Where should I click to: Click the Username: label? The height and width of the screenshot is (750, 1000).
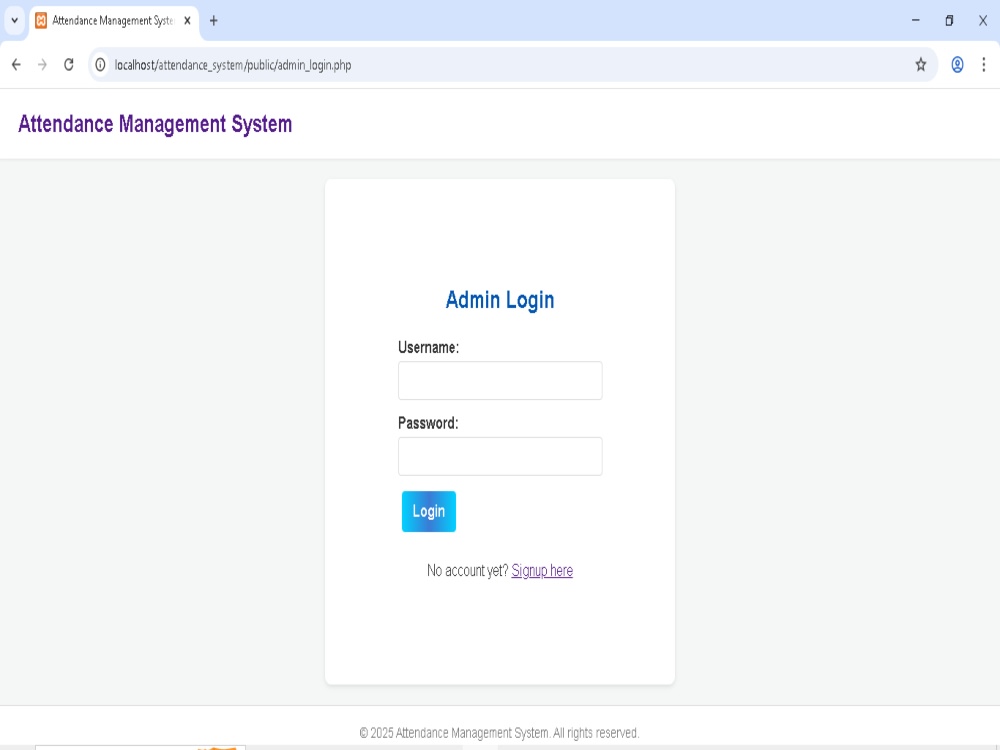(429, 348)
